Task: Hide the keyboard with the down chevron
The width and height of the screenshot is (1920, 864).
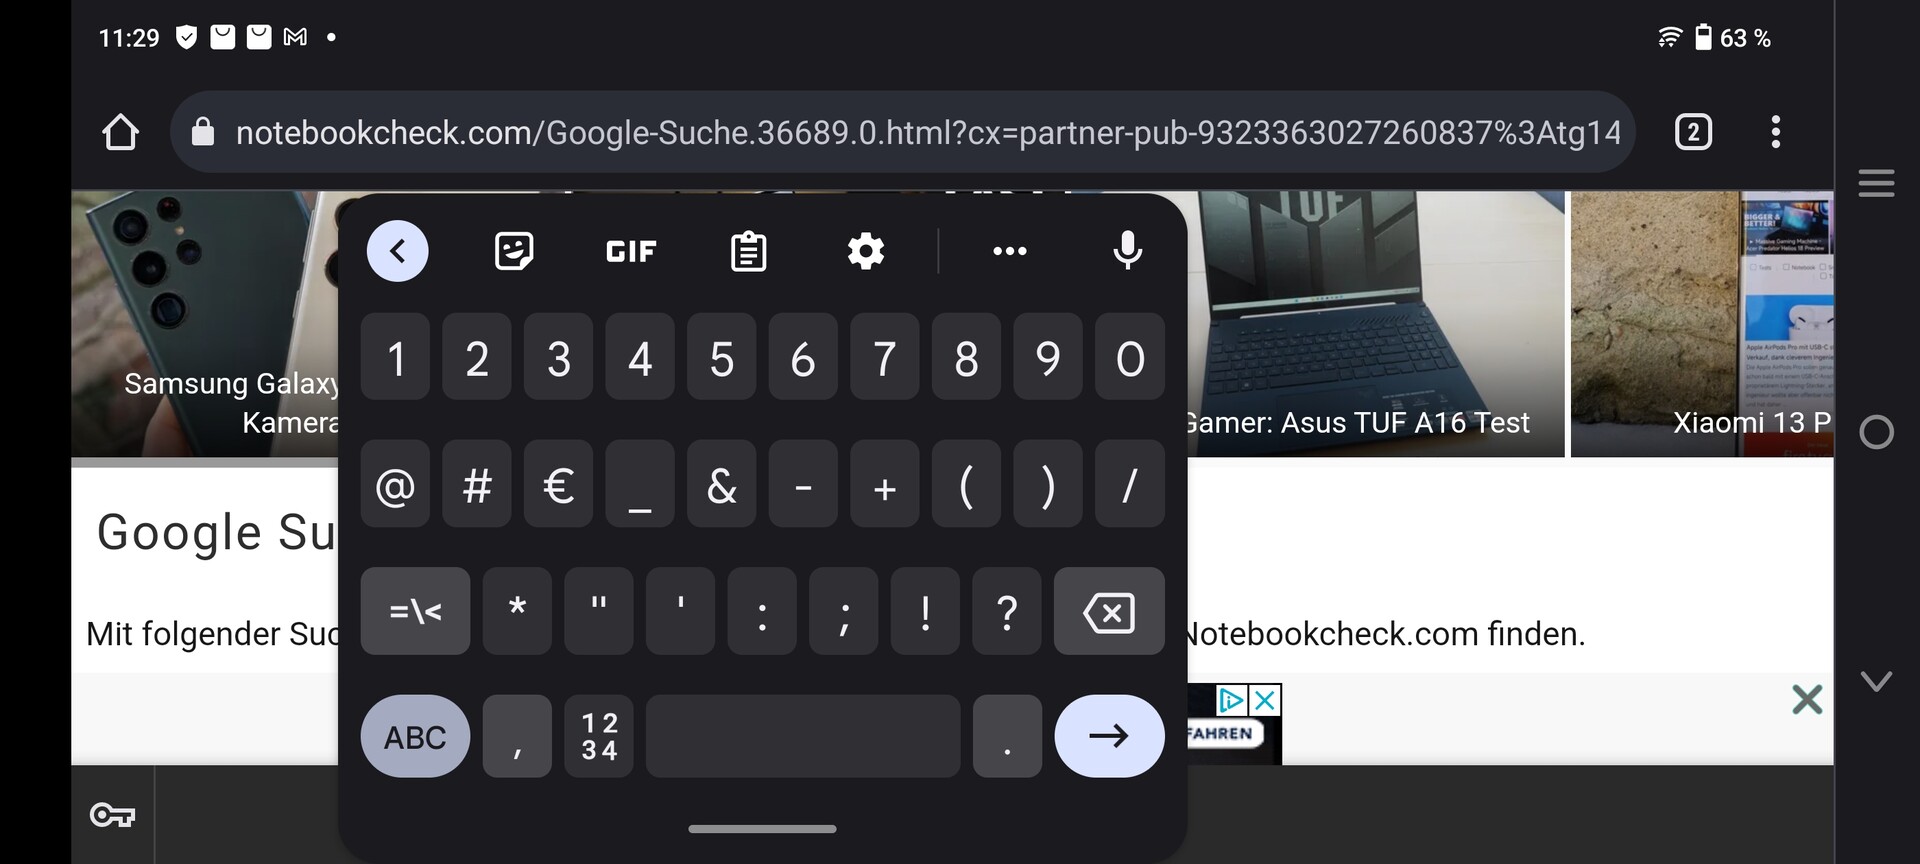Action: (1876, 681)
